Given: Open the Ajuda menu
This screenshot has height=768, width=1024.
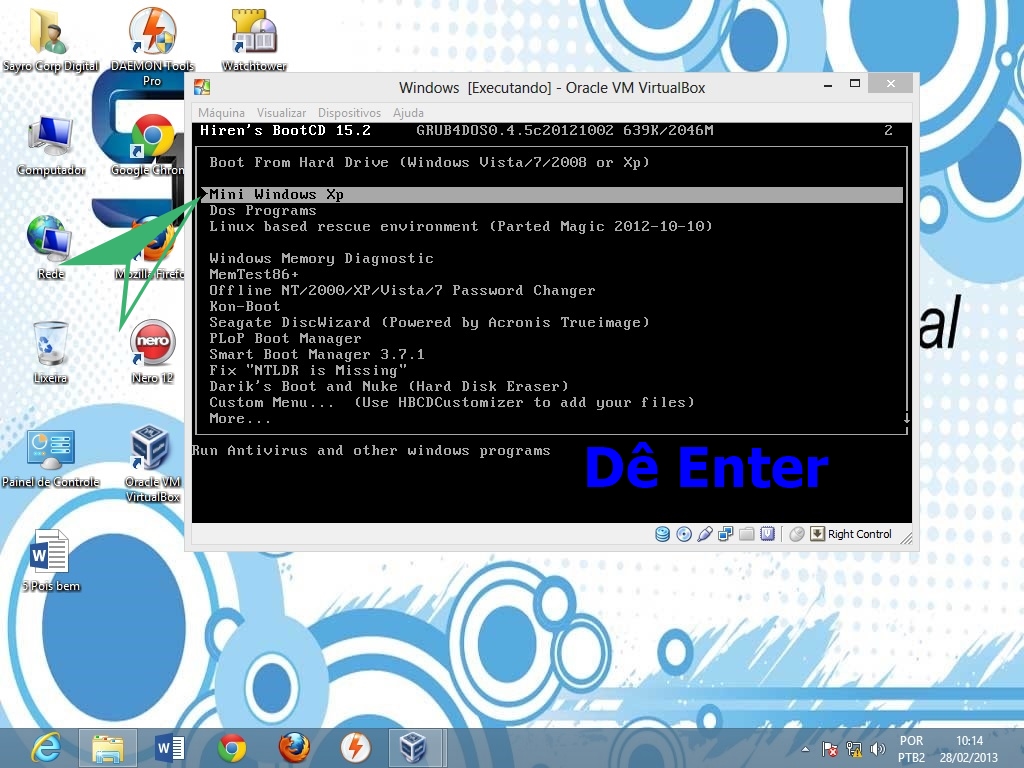Looking at the screenshot, I should (408, 113).
